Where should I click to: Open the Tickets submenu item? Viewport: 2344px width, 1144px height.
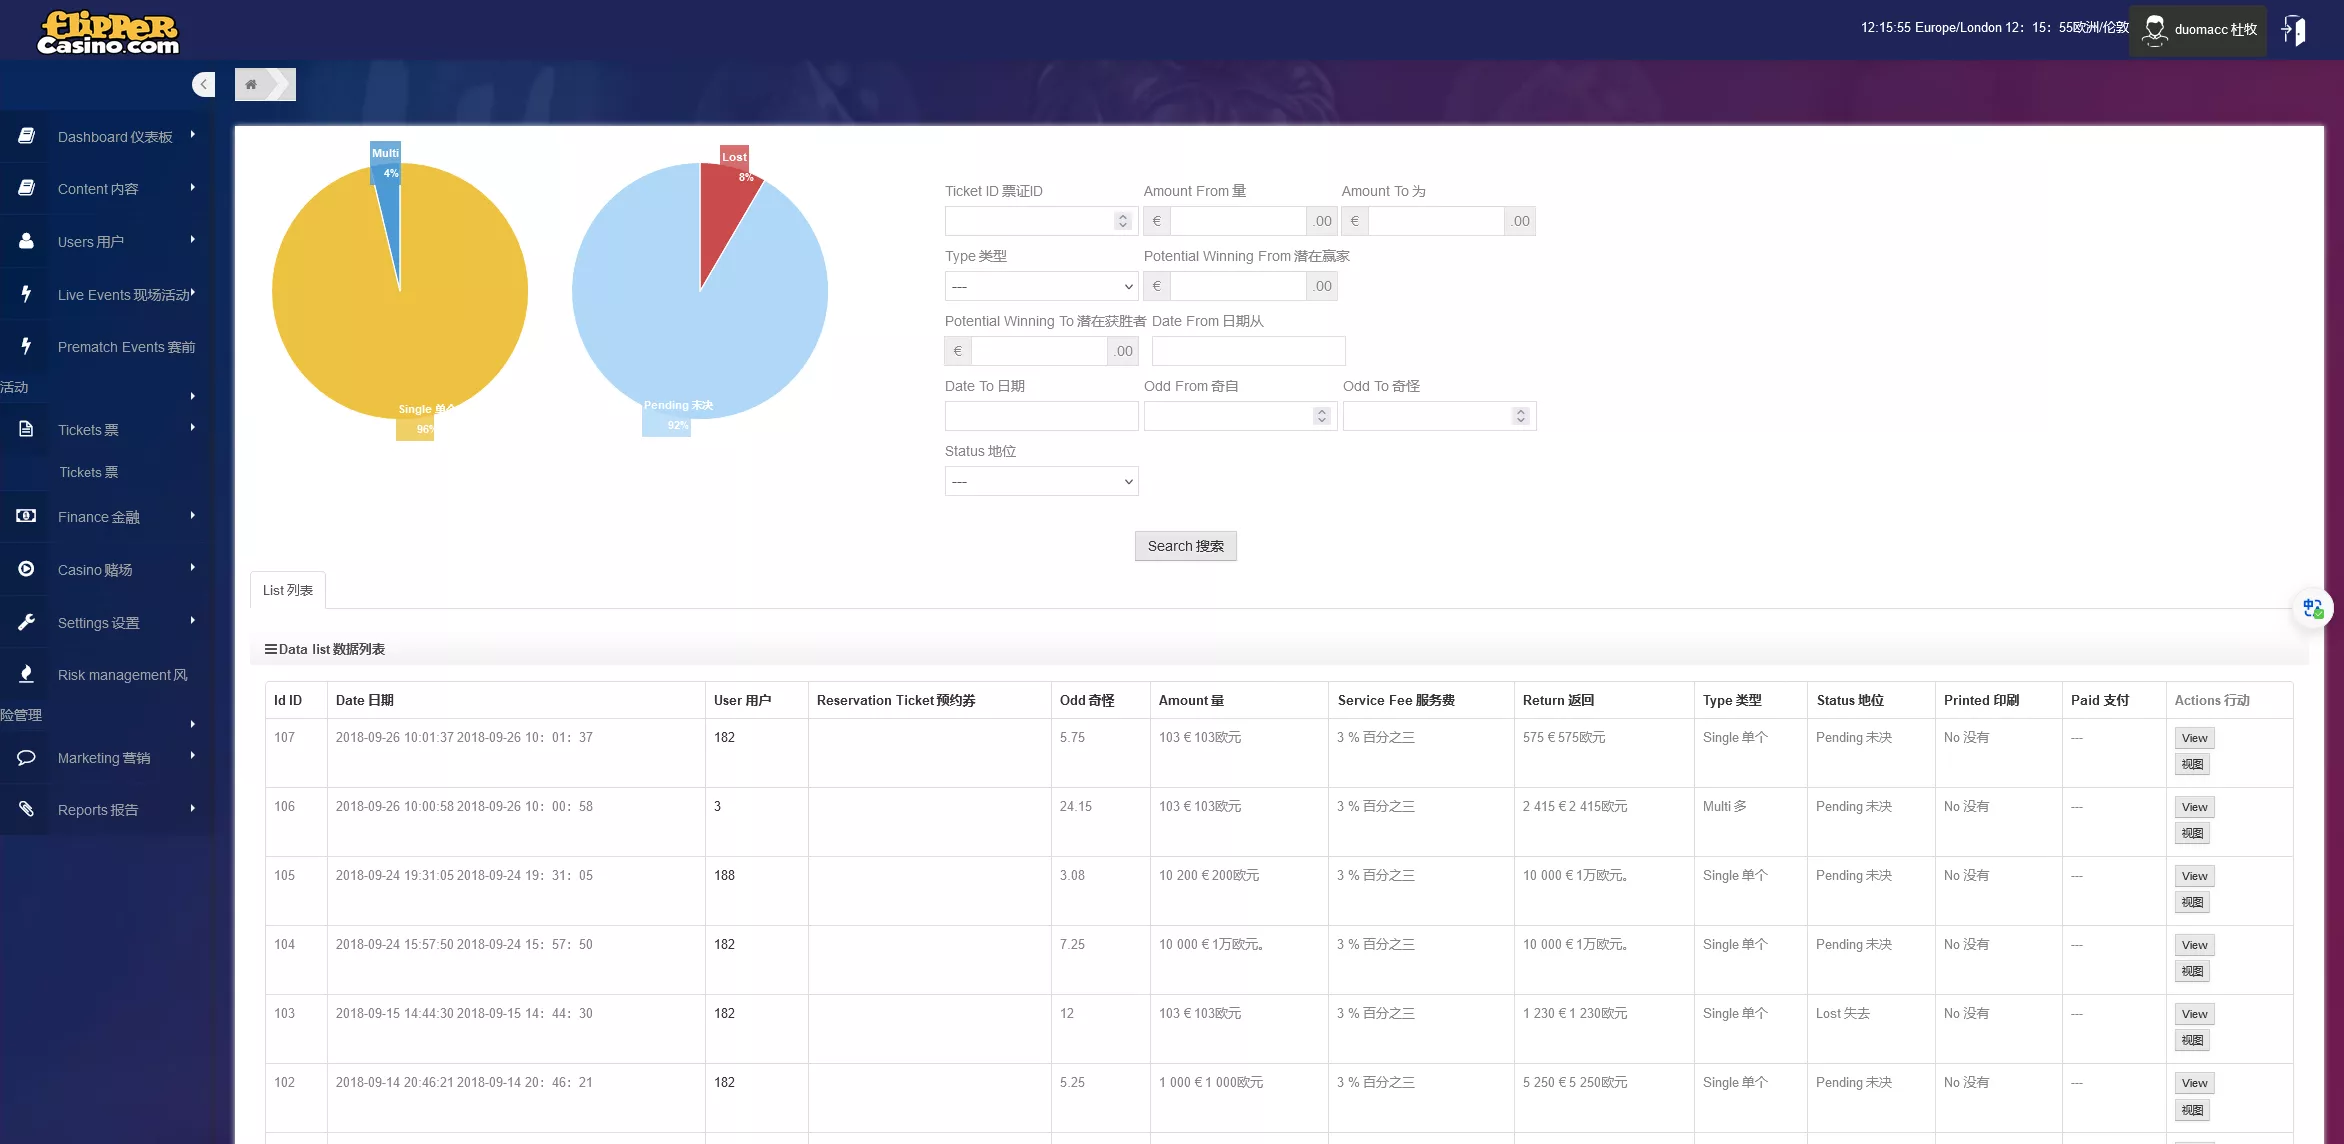(x=89, y=472)
